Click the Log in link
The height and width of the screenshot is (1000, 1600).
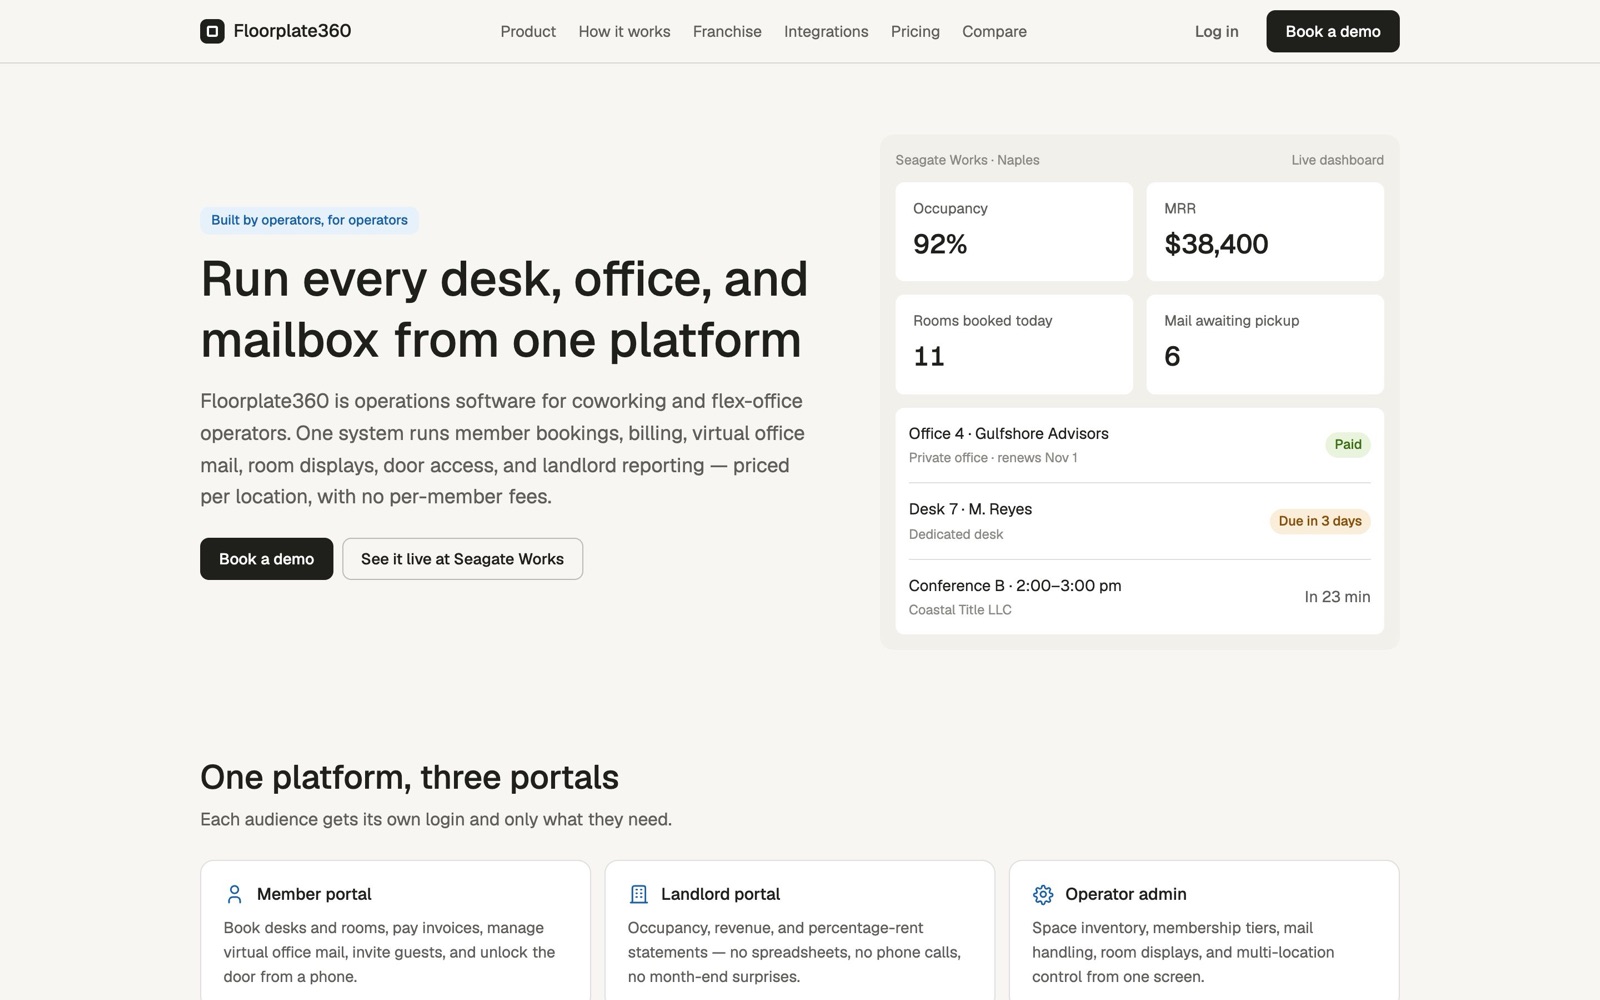tap(1216, 31)
